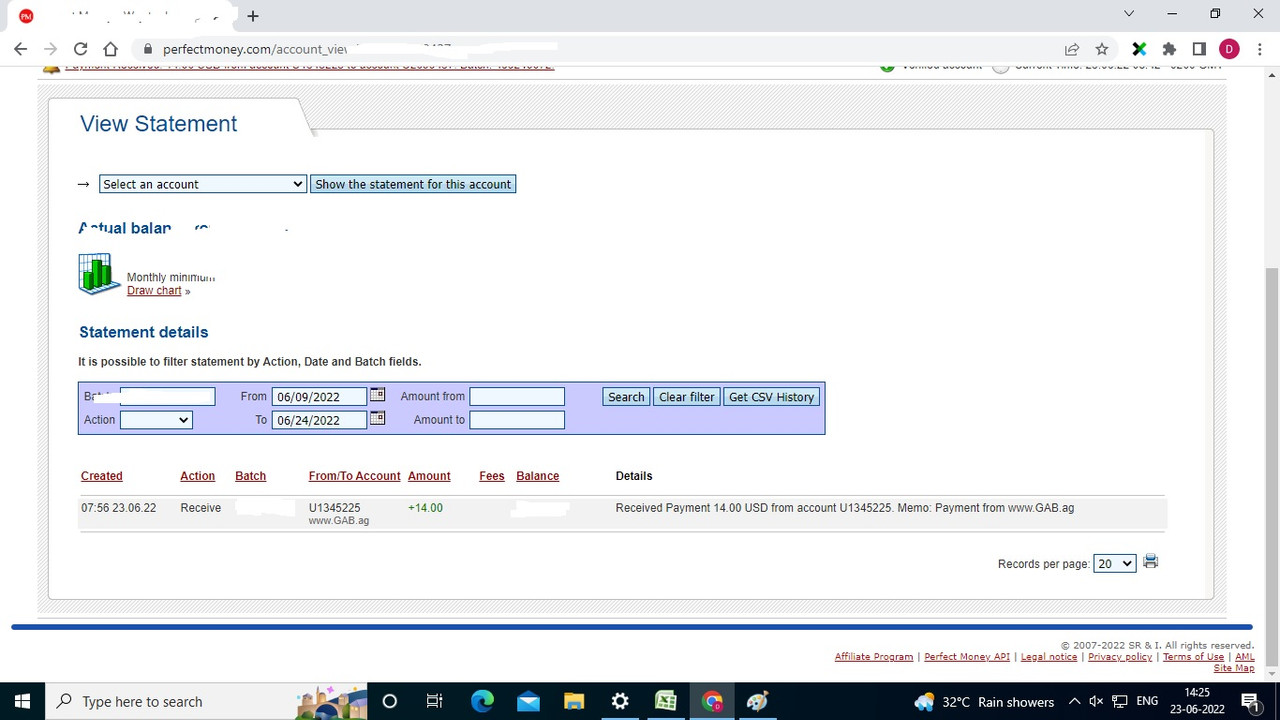Open a new browser tab

click(253, 16)
